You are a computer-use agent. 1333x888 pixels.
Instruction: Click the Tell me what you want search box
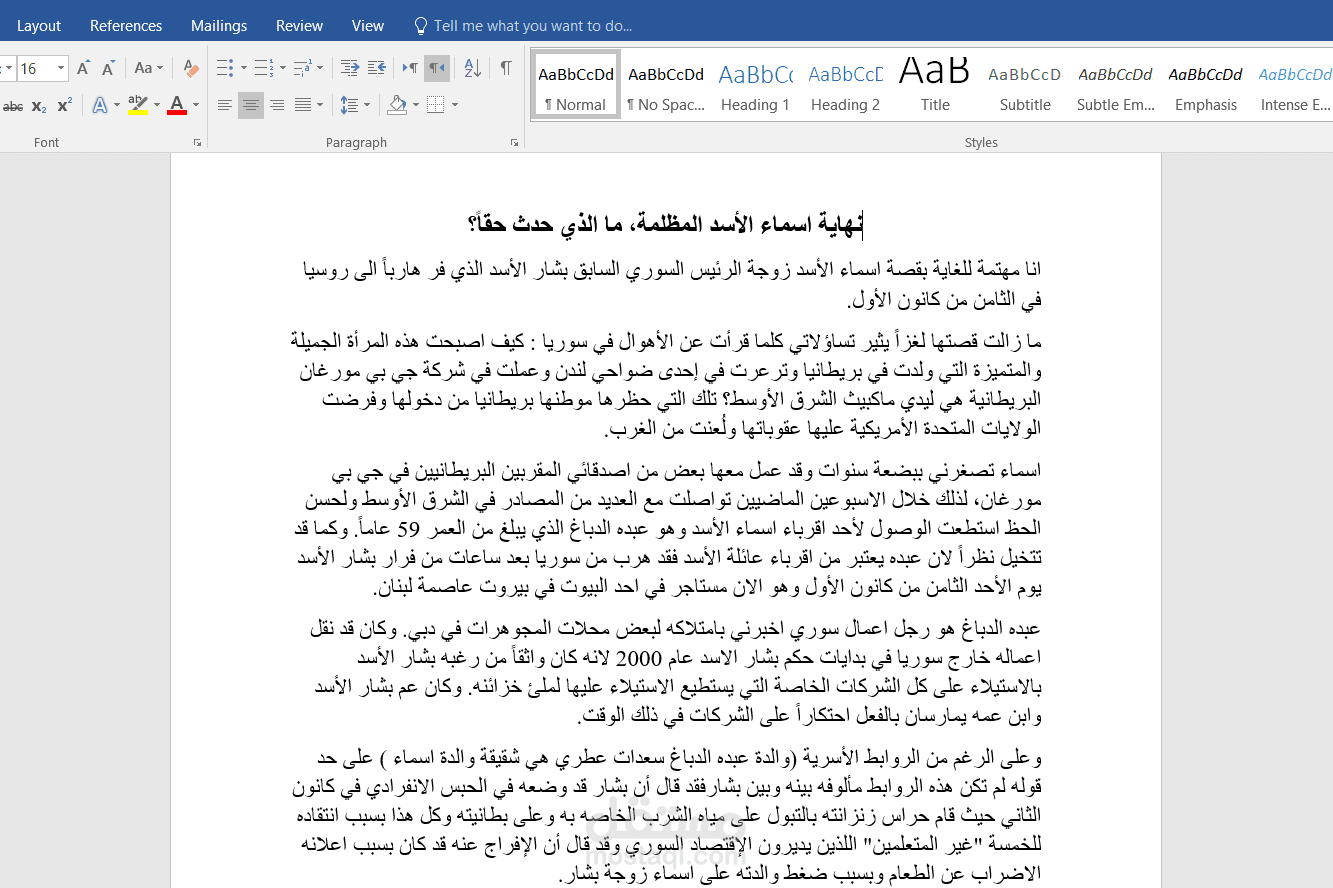[x=523, y=26]
